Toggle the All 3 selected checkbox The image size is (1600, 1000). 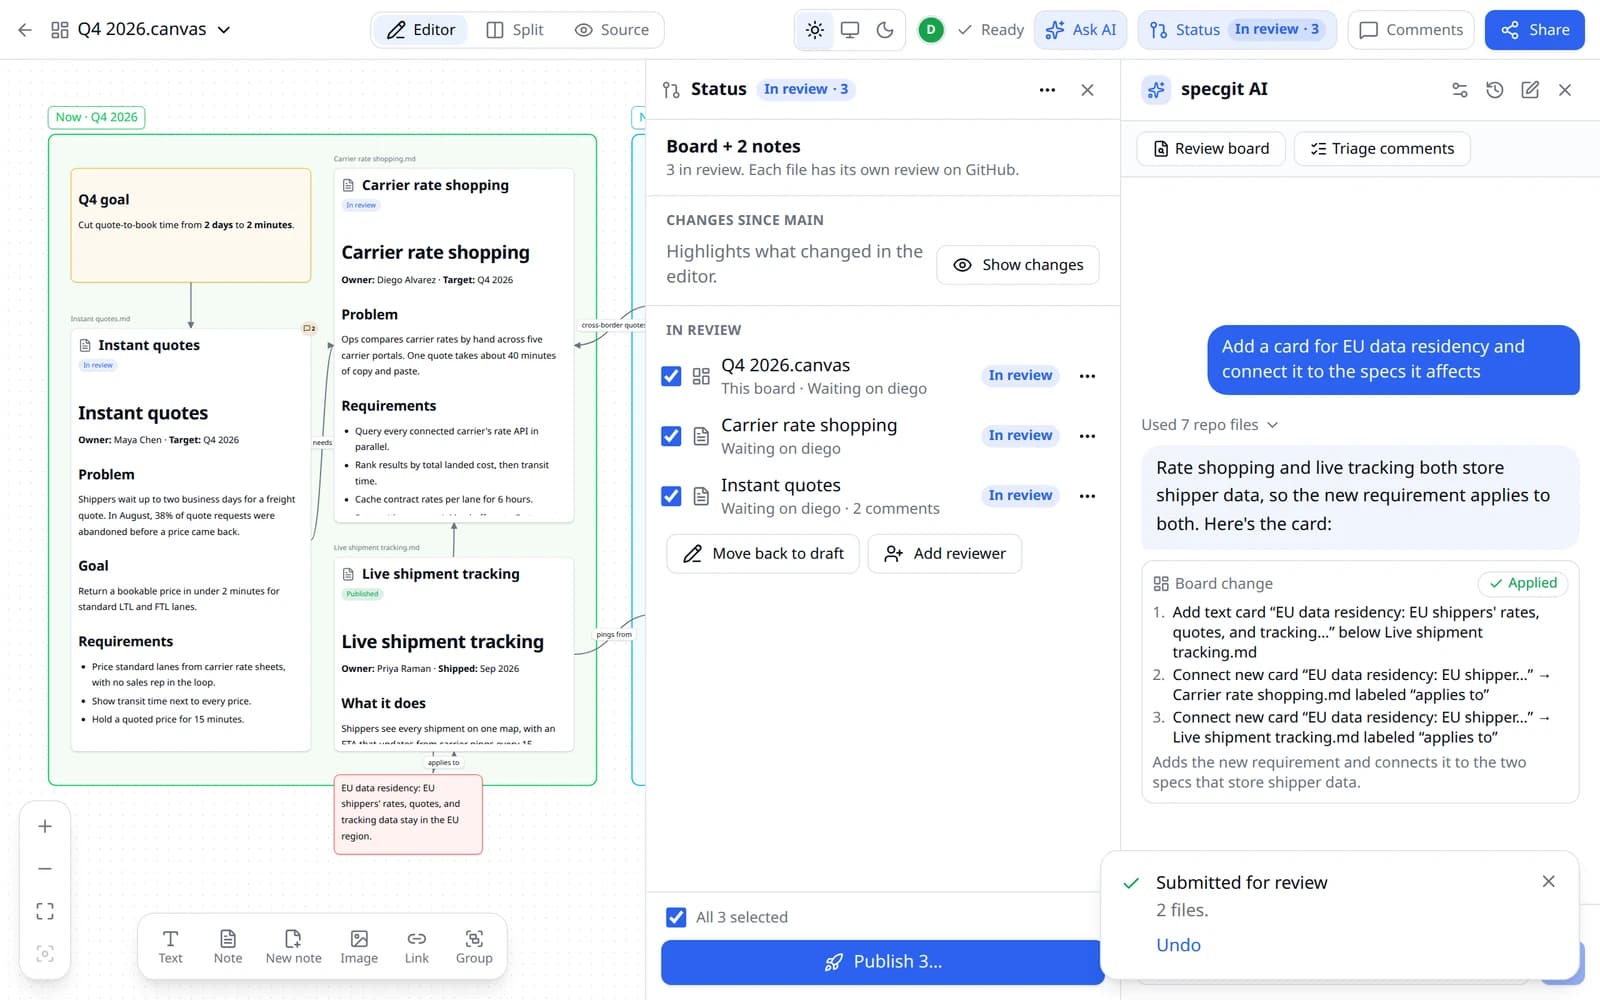pyautogui.click(x=676, y=917)
